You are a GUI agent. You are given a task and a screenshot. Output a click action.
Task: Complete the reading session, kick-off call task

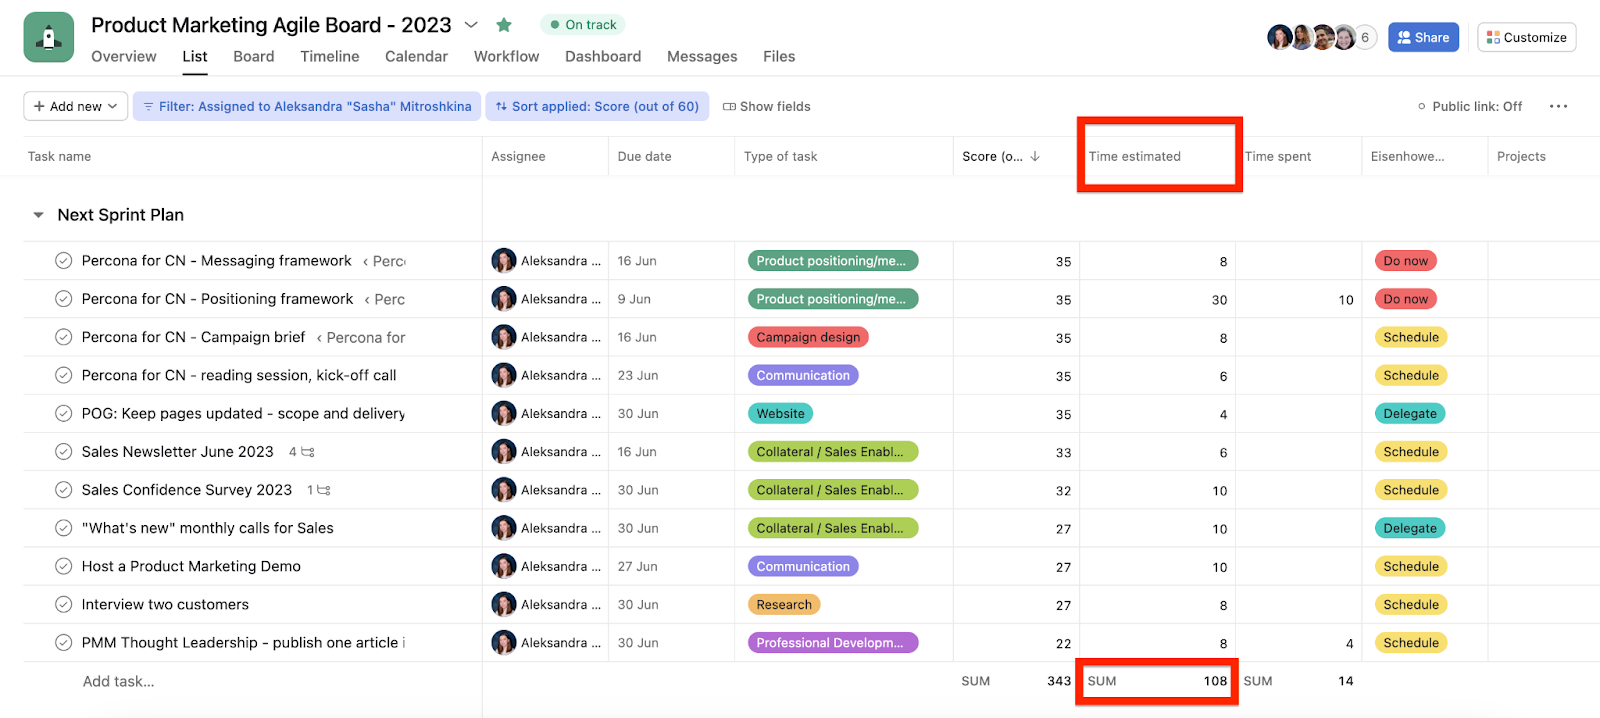coord(63,375)
